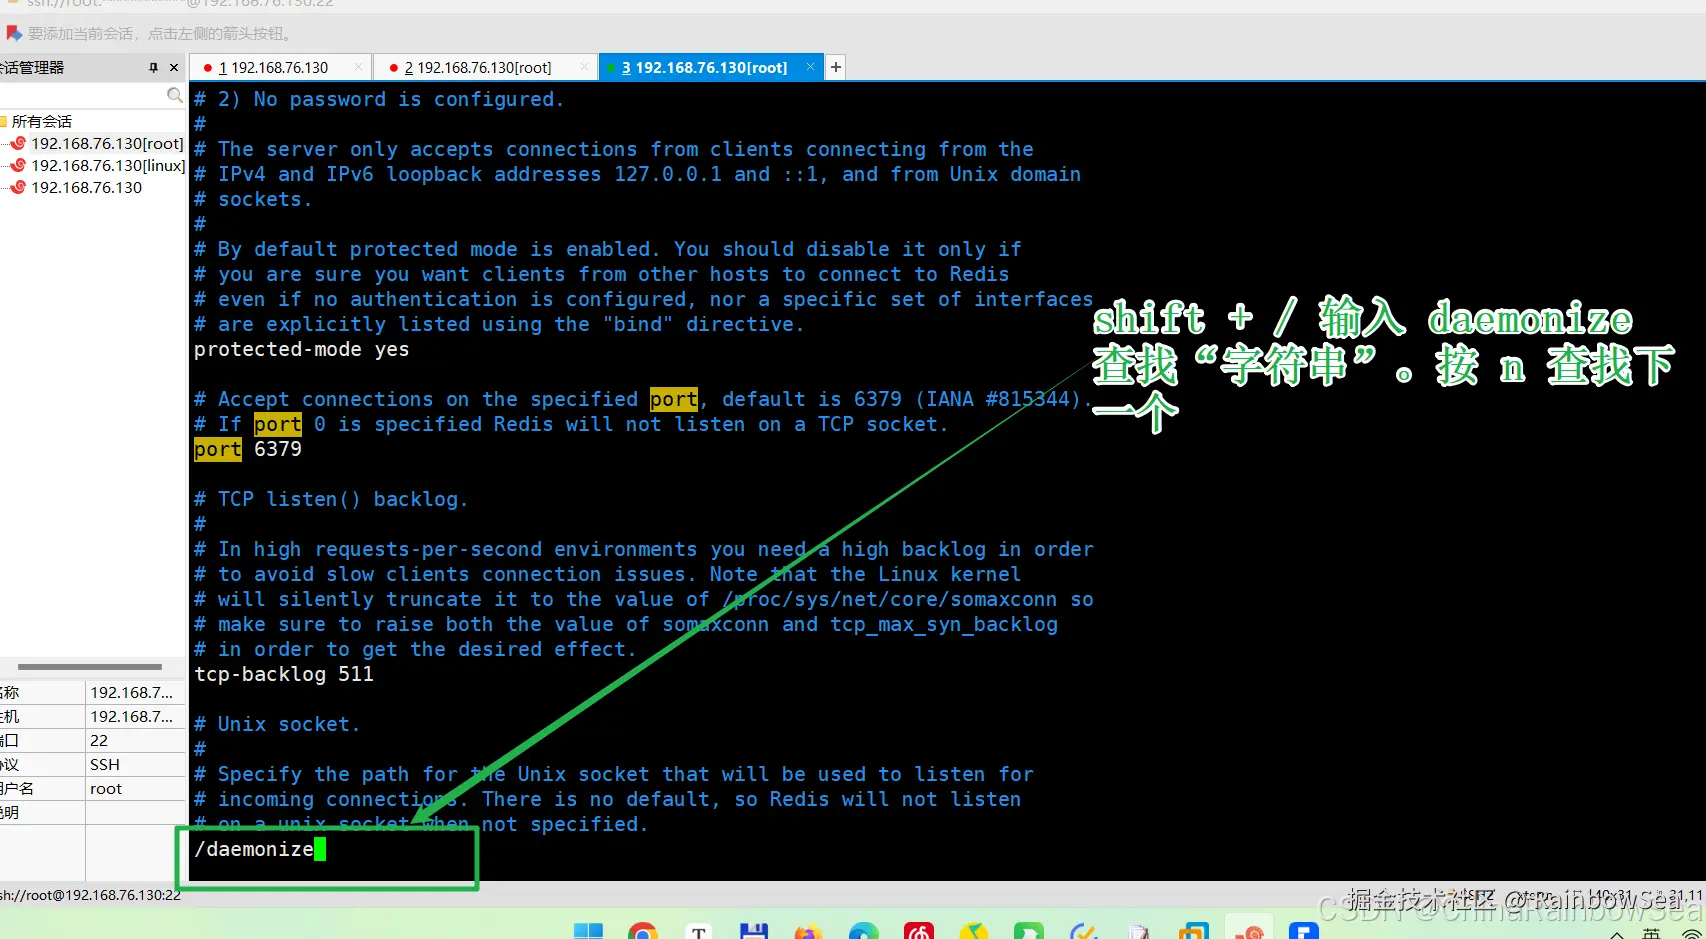Open session 192.168.76.130[linux] in tree

(x=107, y=165)
